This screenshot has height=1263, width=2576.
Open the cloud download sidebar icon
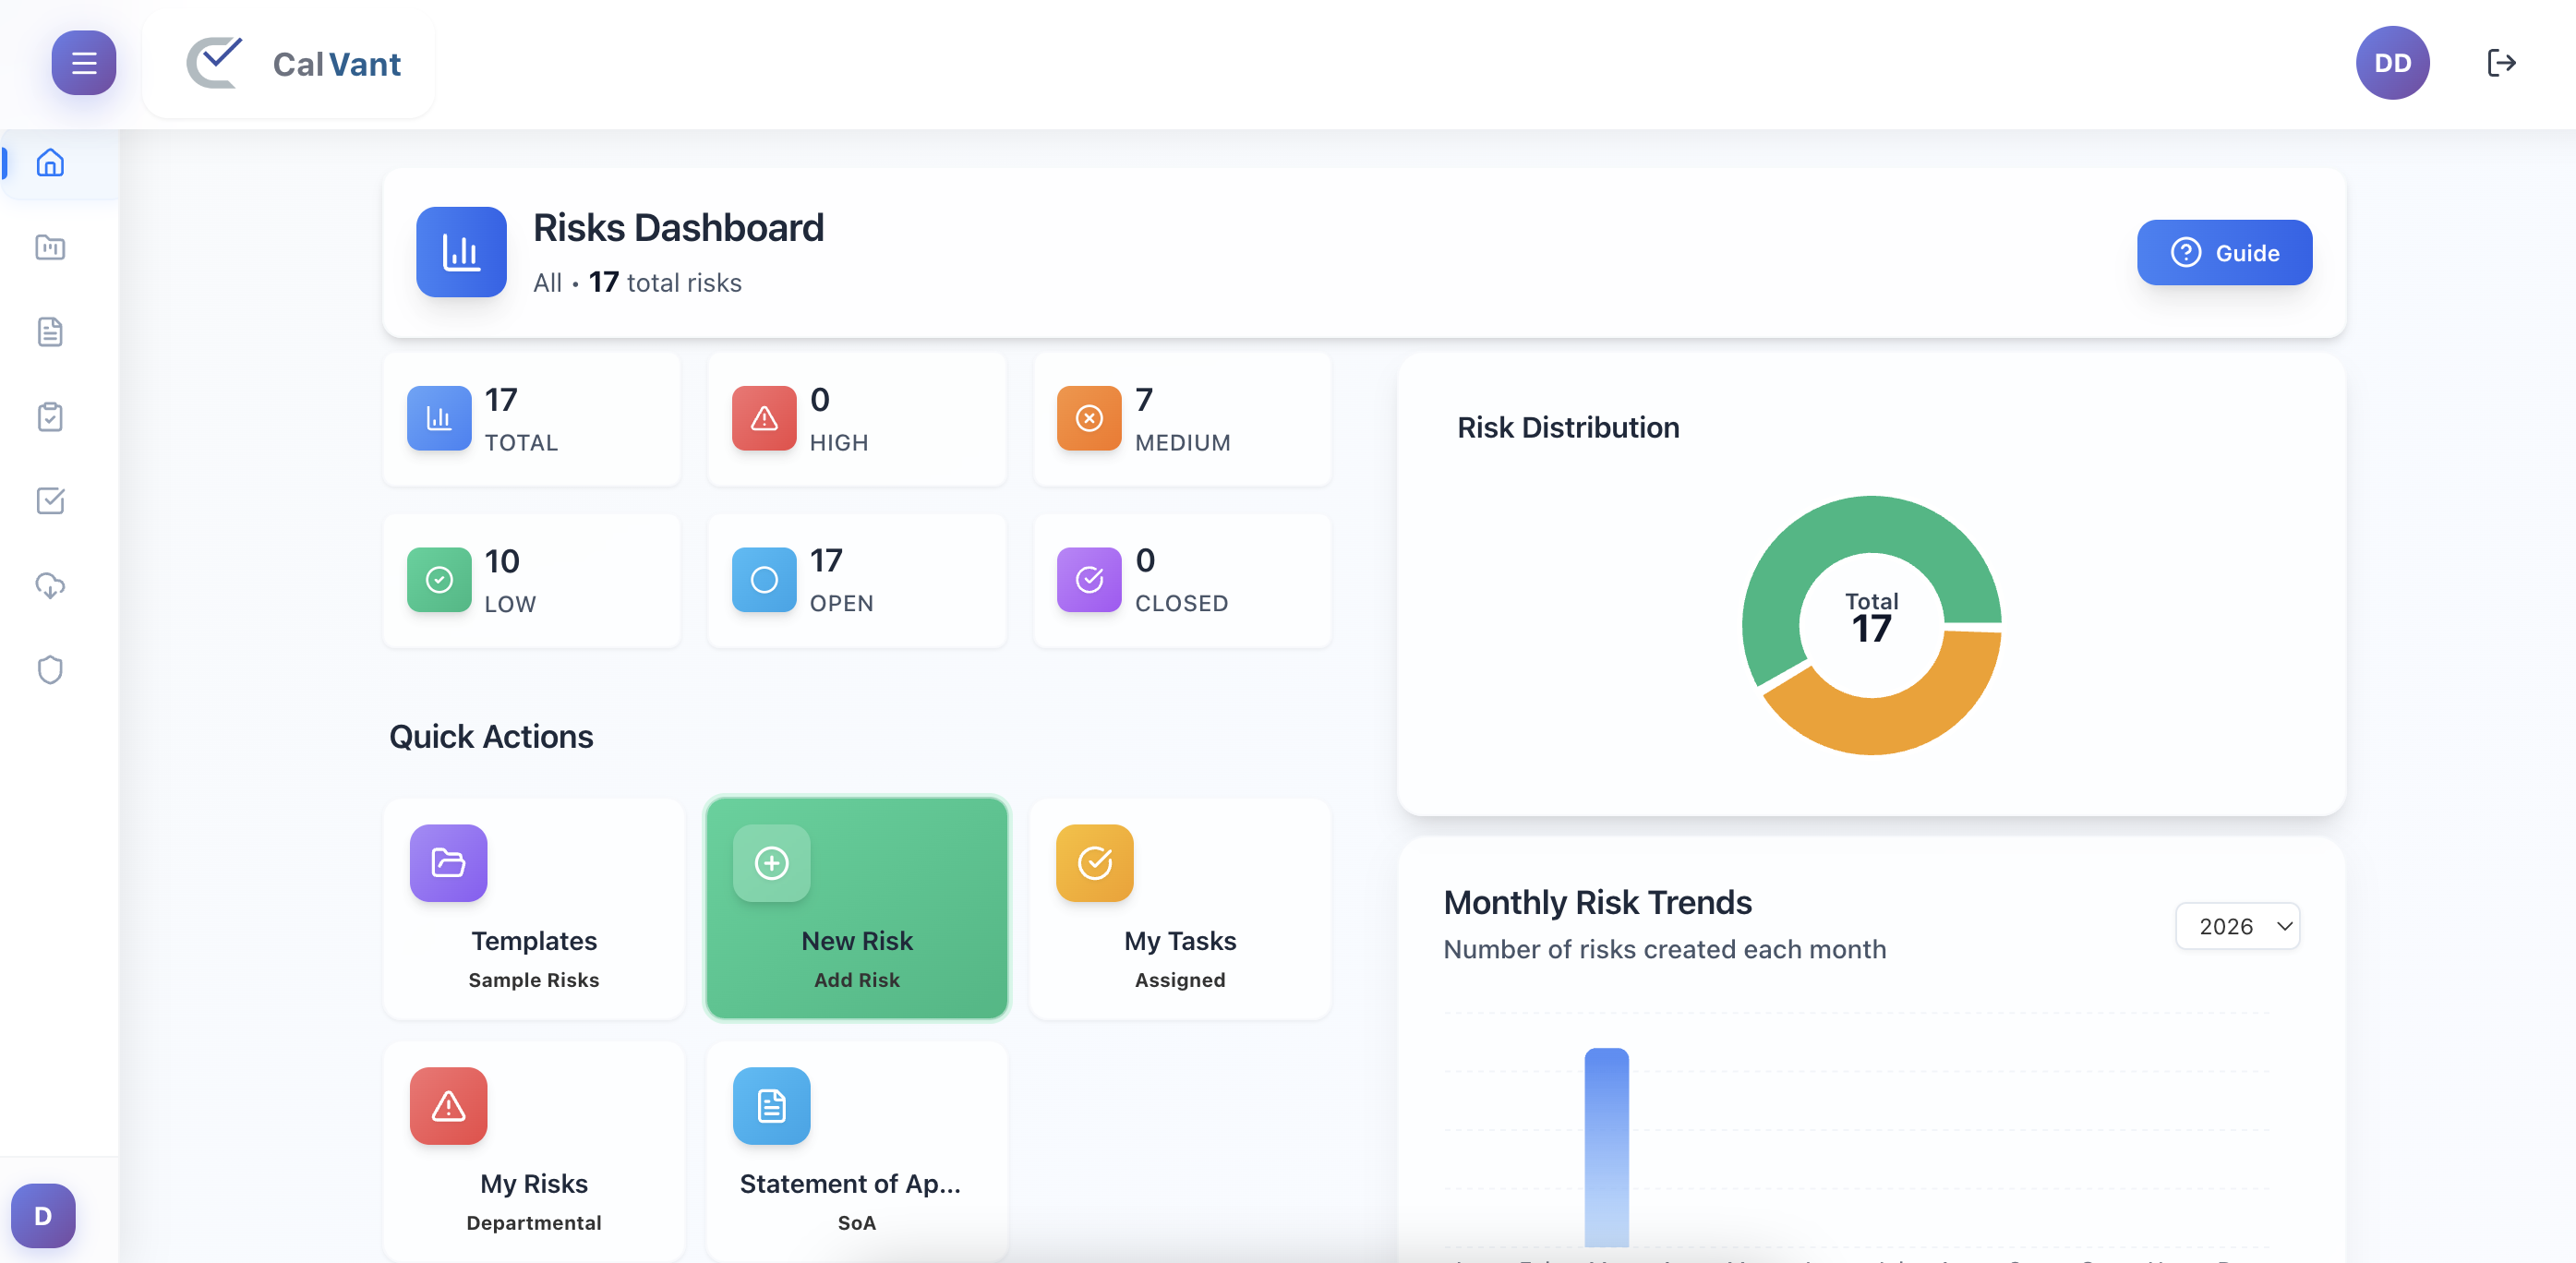tap(50, 585)
